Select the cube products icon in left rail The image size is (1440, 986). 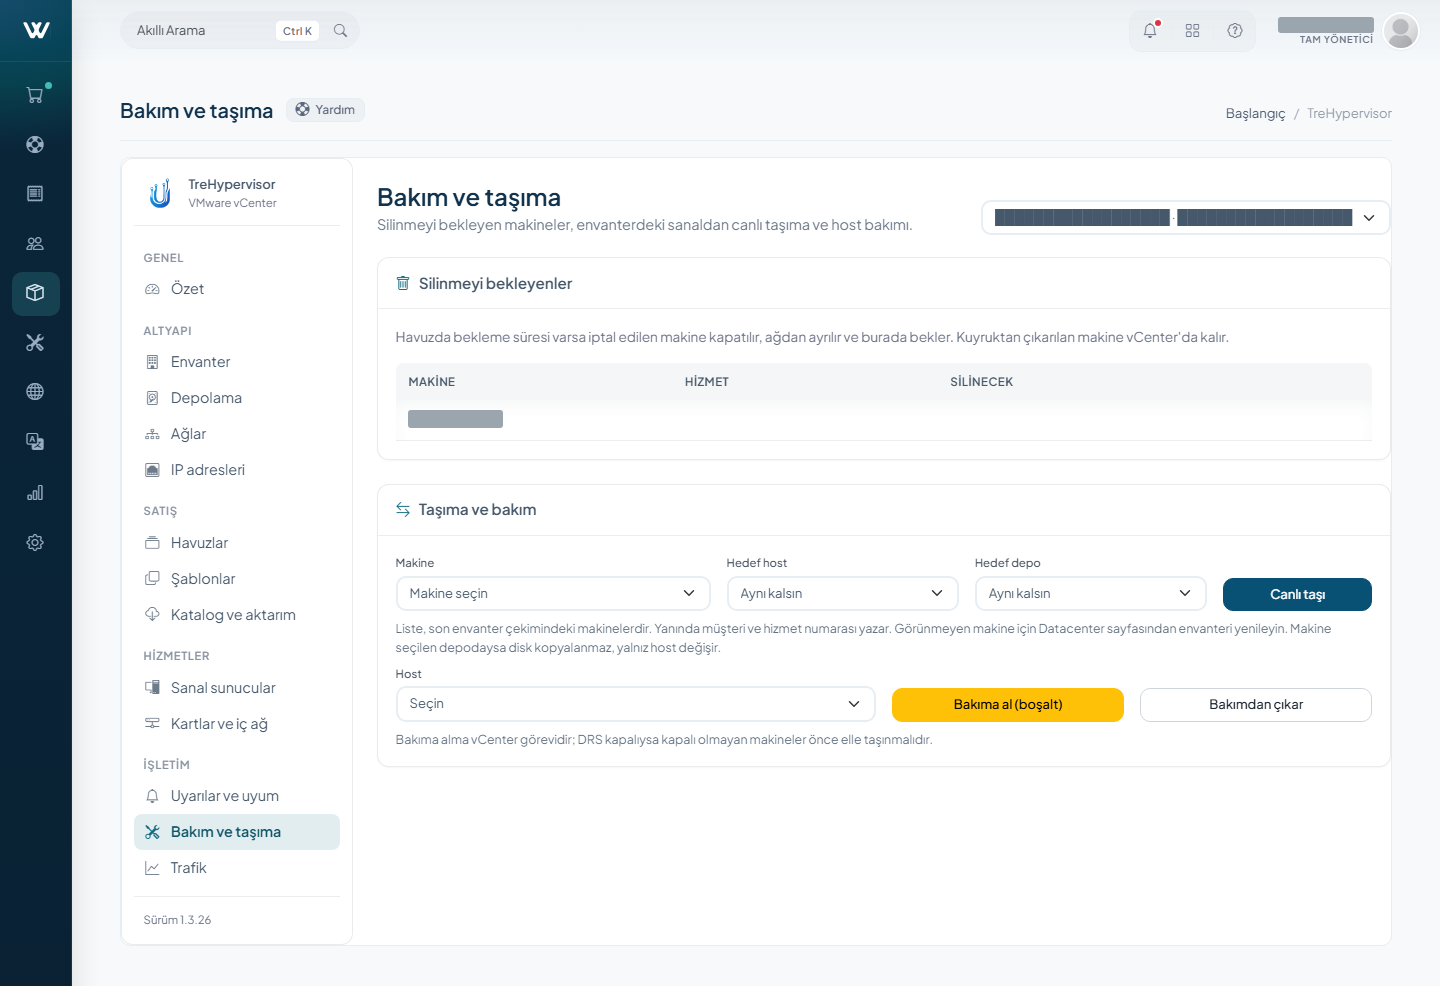35,293
